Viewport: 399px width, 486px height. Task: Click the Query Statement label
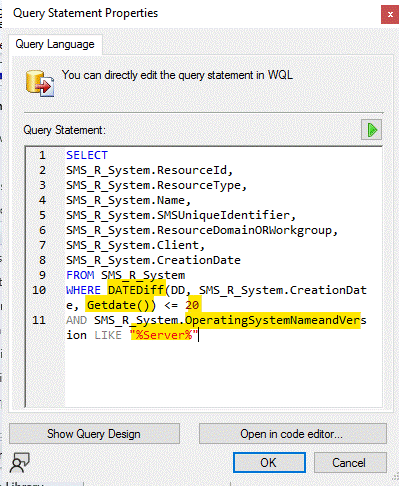click(x=64, y=130)
